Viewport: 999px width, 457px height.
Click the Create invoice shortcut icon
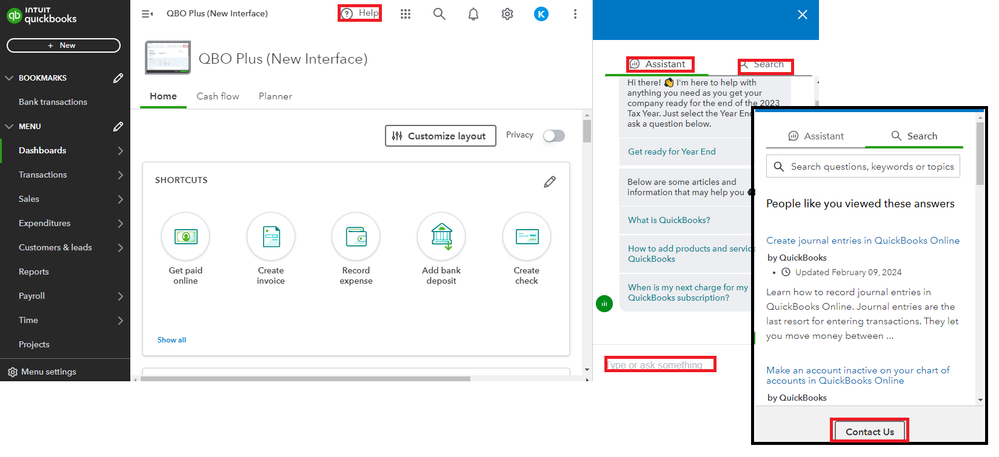click(271, 236)
